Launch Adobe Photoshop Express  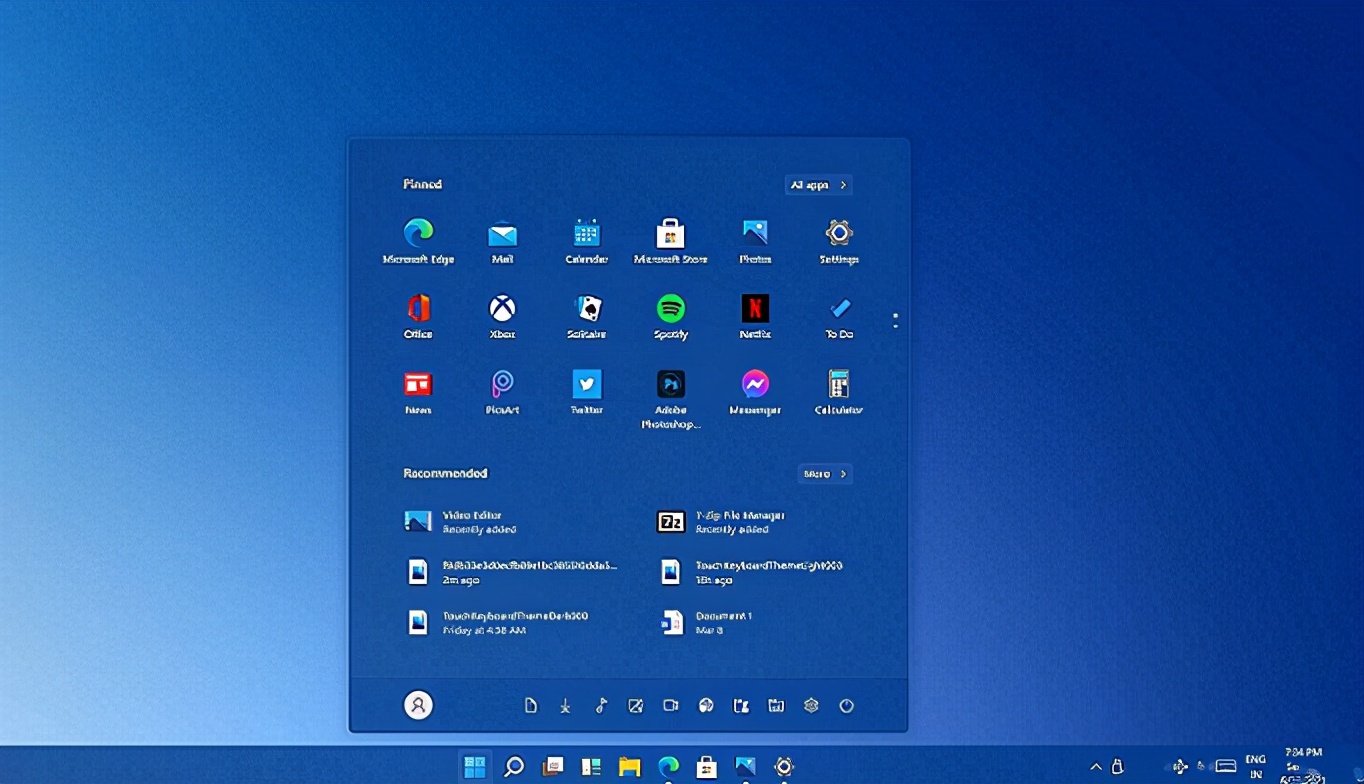(670, 399)
